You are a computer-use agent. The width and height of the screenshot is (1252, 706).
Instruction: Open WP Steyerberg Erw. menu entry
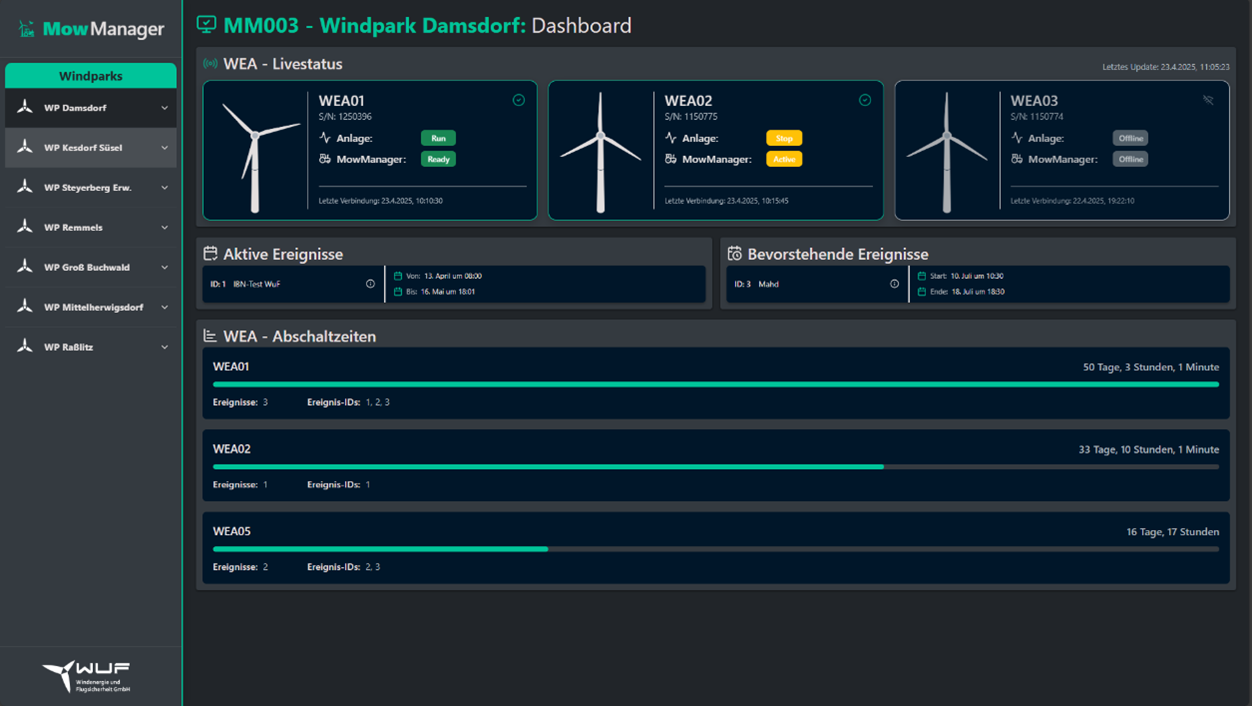pyautogui.click(x=88, y=188)
